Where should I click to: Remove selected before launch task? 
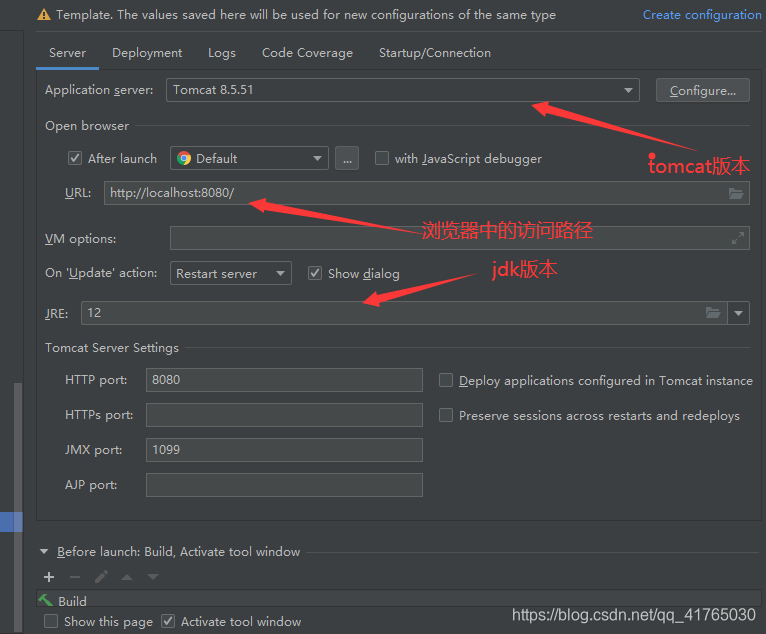click(75, 577)
